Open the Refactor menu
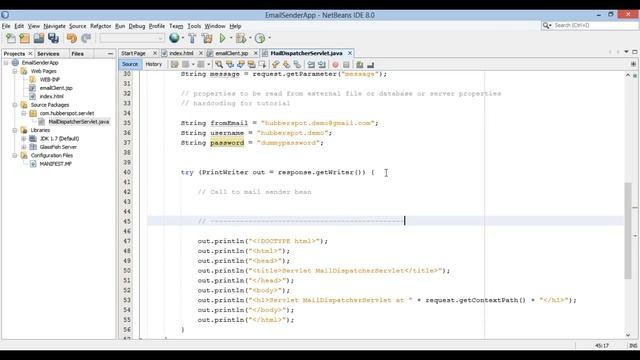 tap(100, 26)
